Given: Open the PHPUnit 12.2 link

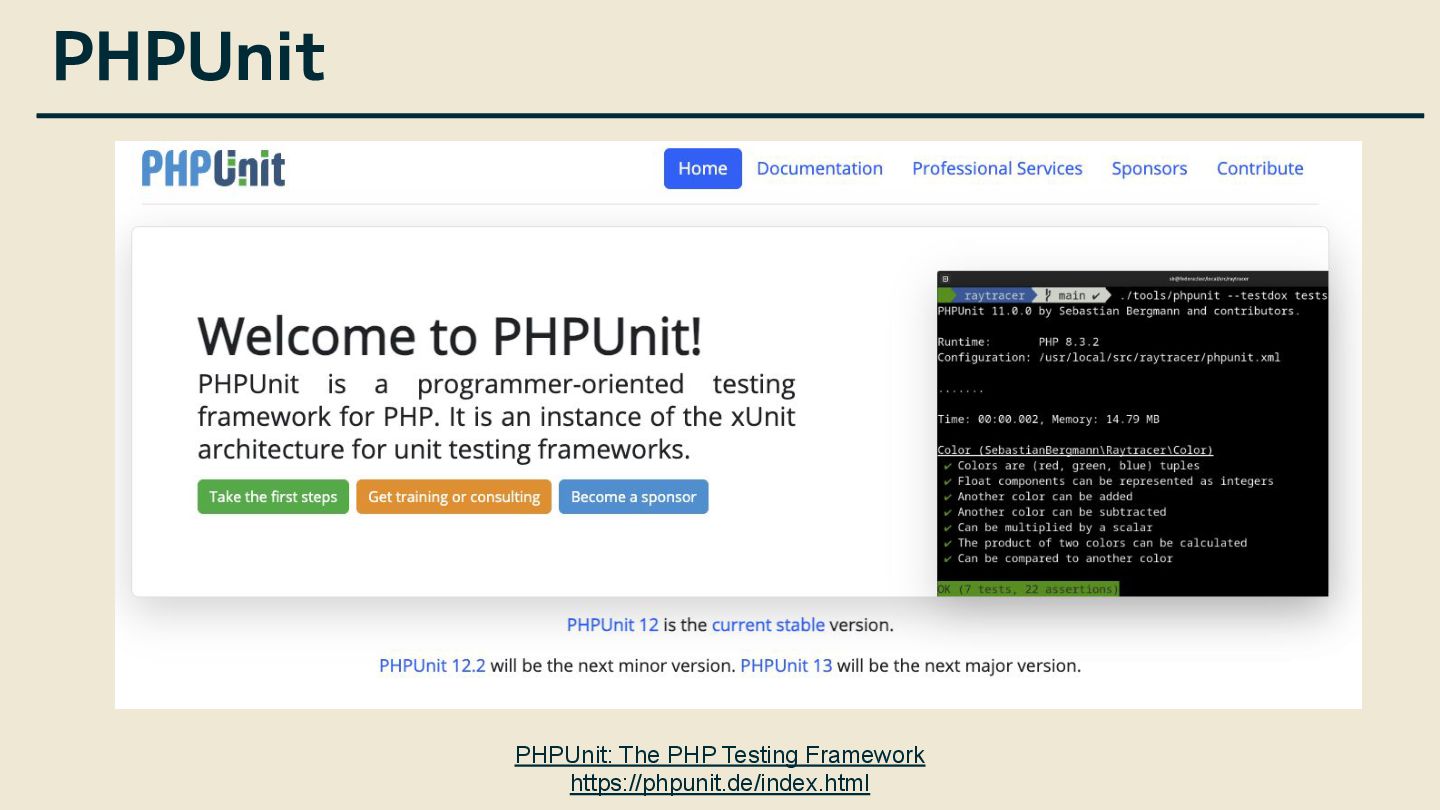Looking at the screenshot, I should click(432, 665).
